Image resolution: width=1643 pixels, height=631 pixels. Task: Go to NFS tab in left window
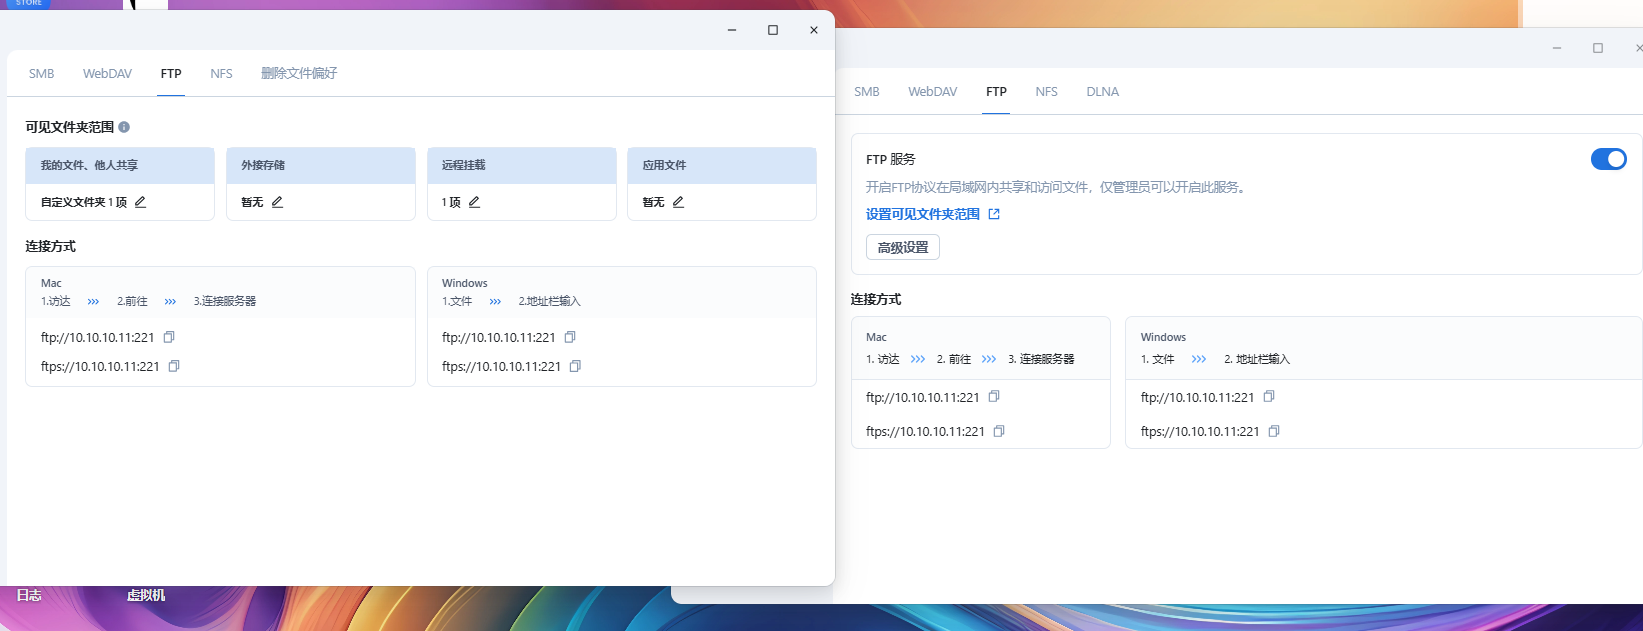pyautogui.click(x=221, y=74)
